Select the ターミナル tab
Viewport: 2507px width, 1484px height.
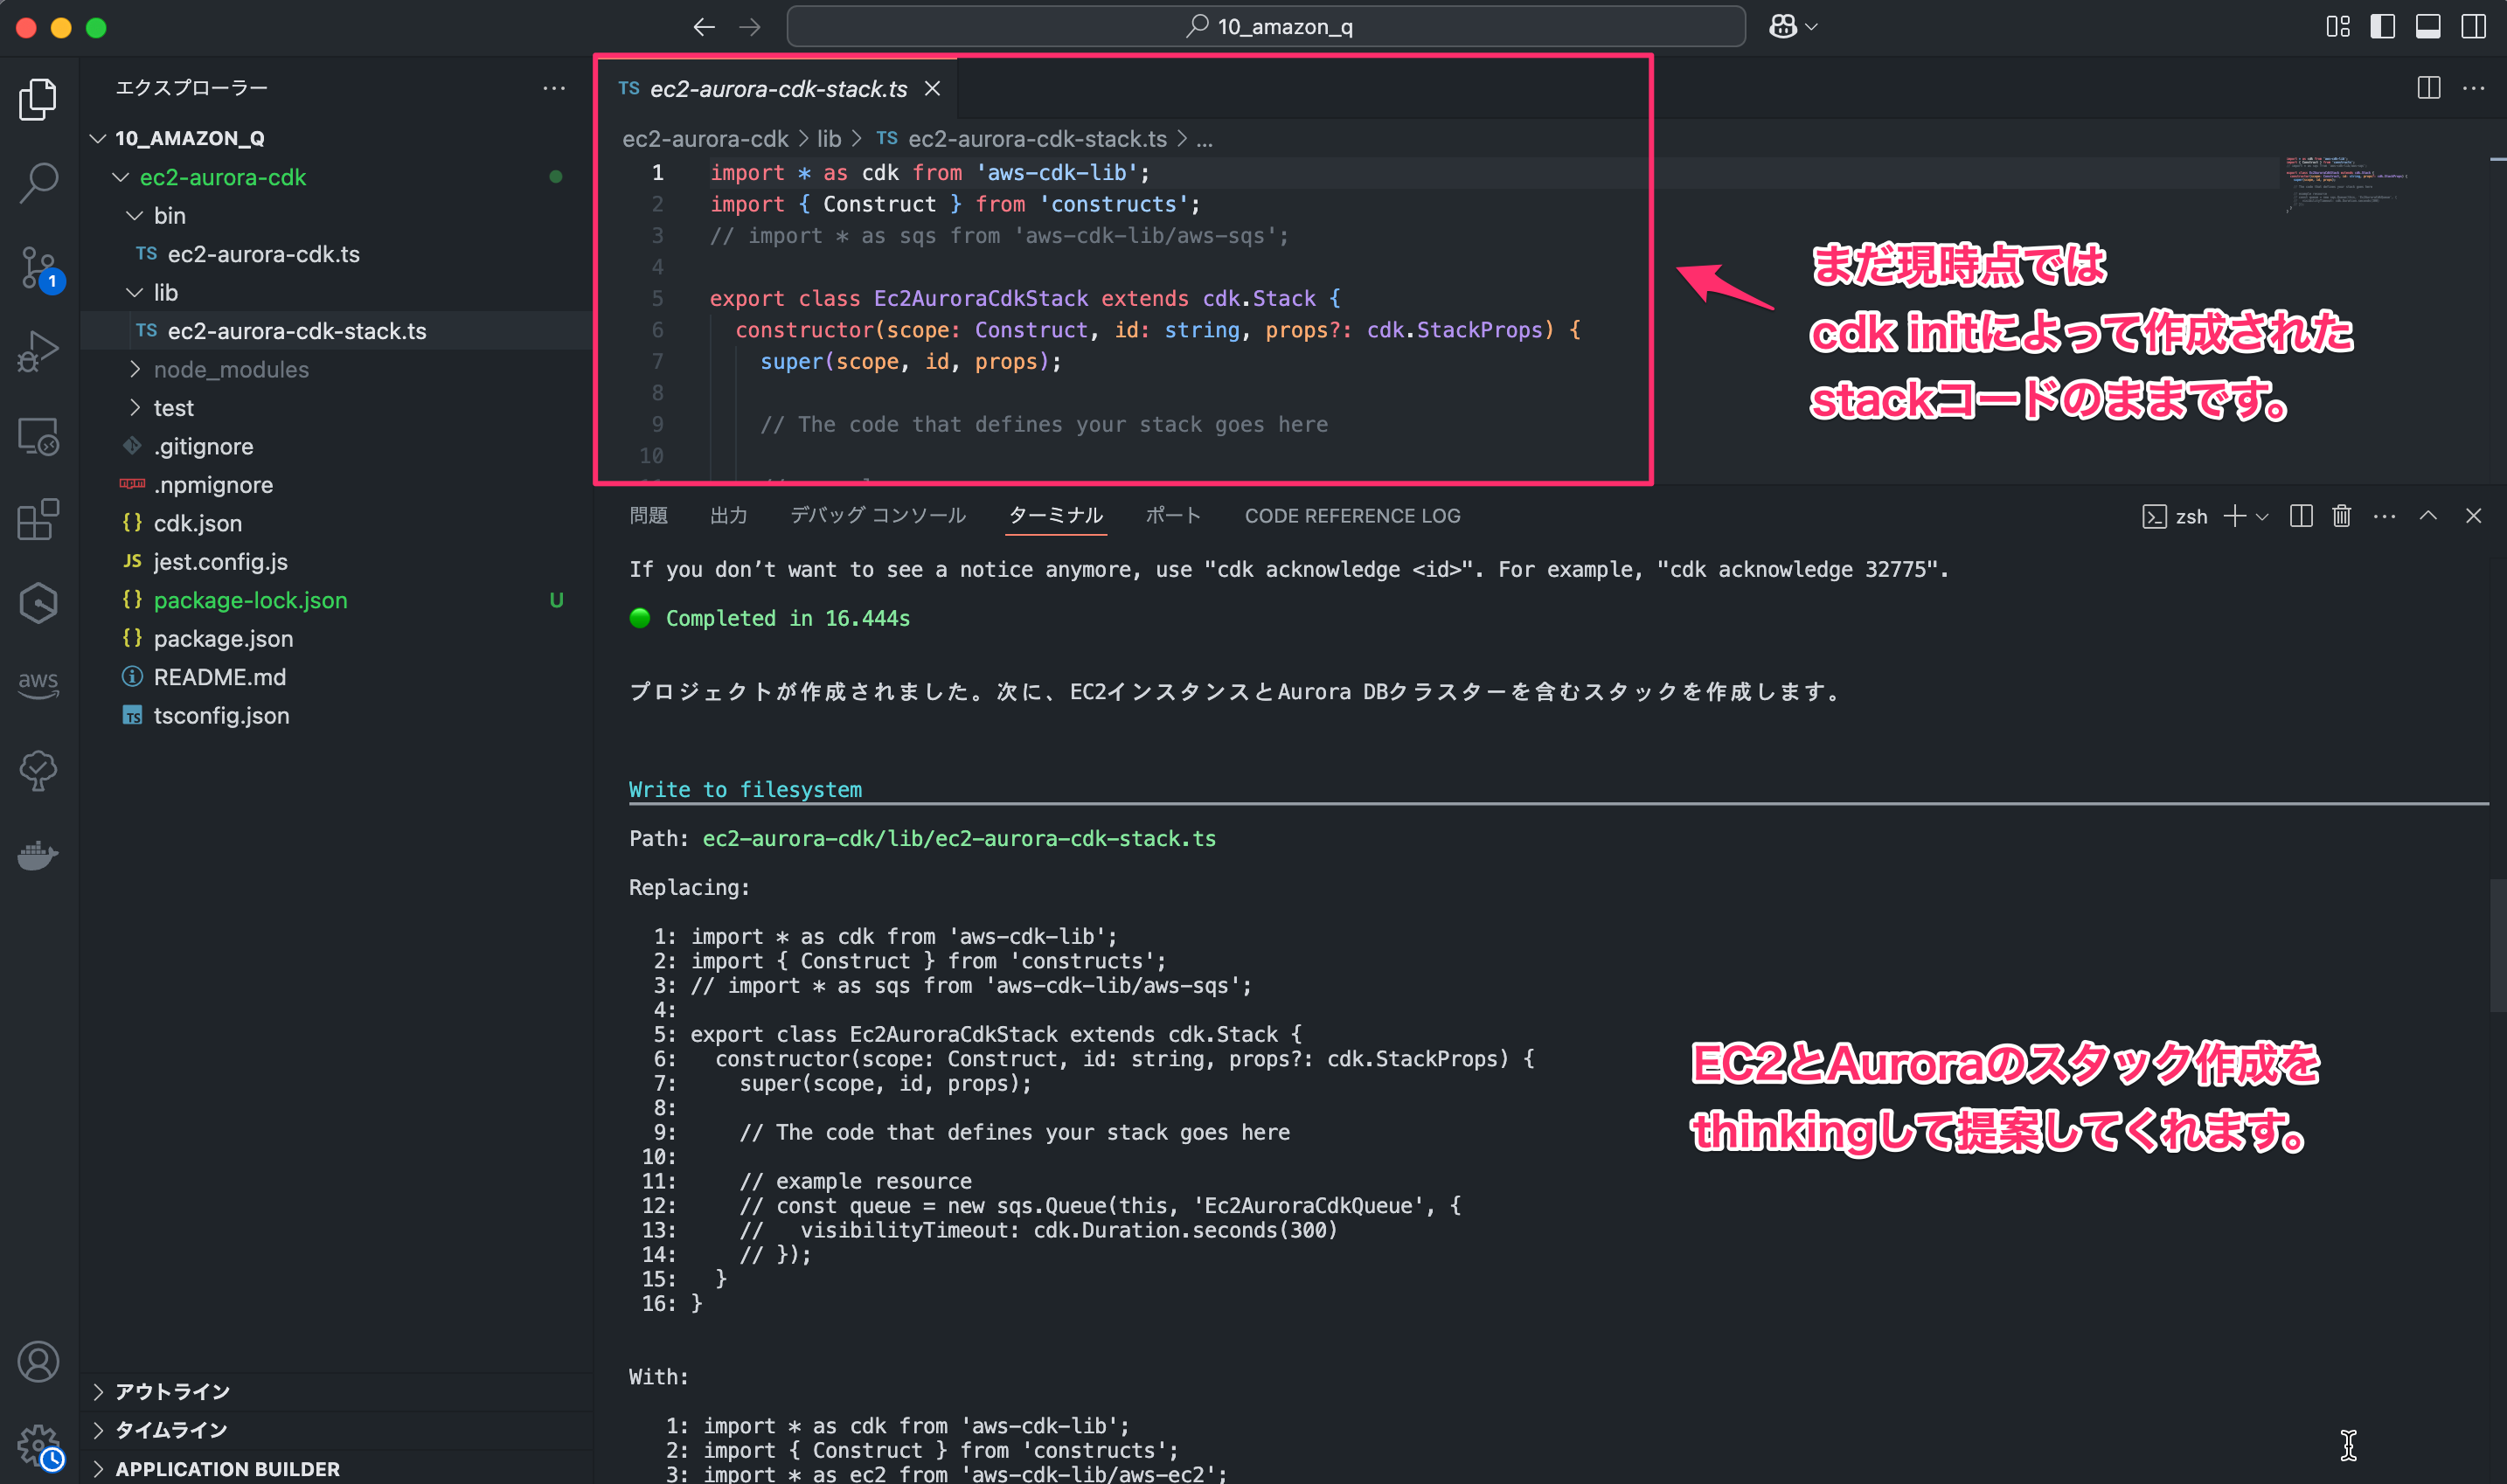pos(1055,516)
